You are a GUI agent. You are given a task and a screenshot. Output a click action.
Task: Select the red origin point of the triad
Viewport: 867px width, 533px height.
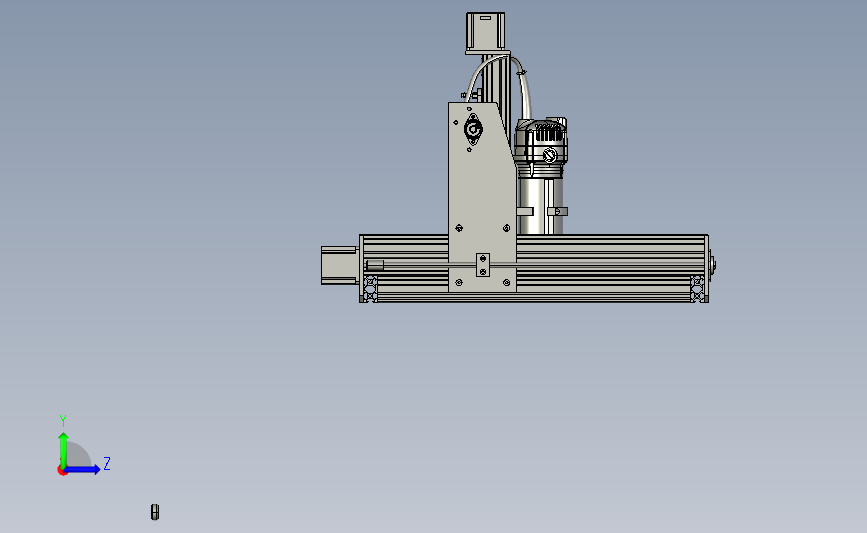click(x=62, y=471)
